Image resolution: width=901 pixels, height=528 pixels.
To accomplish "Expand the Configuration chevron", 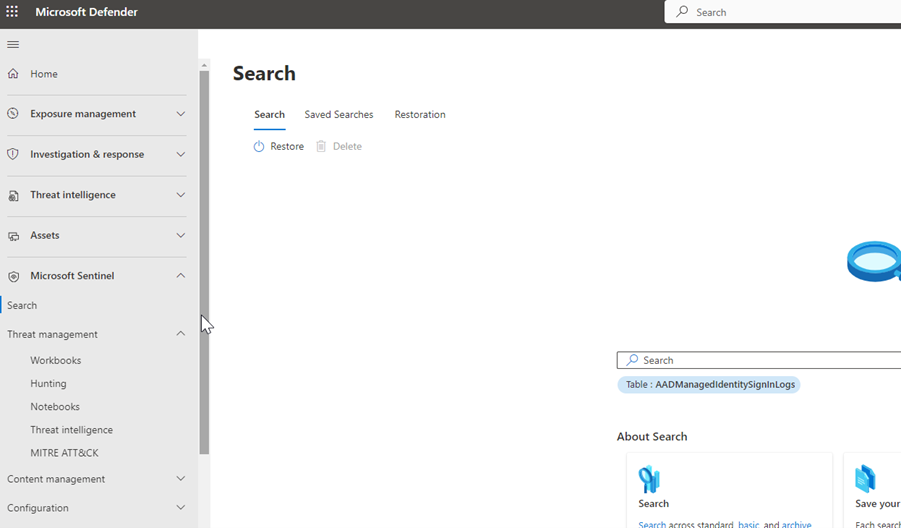I will click(180, 507).
